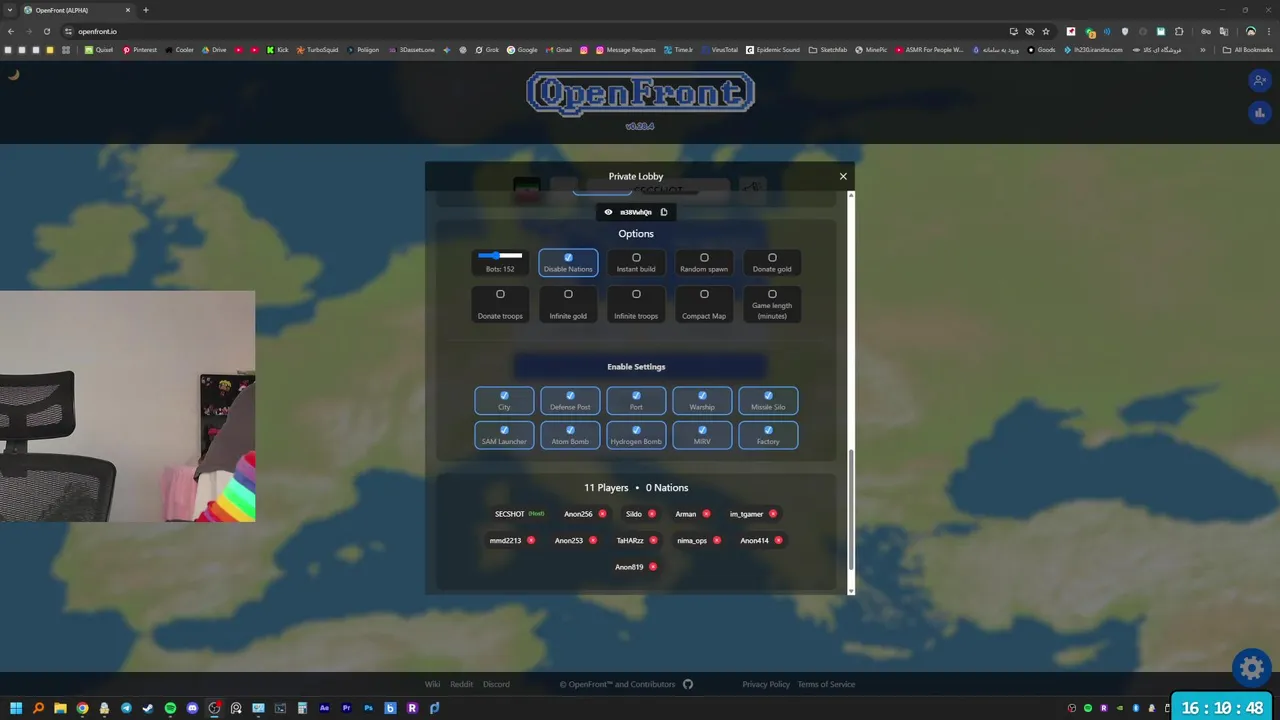Close the Private Lobby dialog
The height and width of the screenshot is (720, 1280).
pos(843,176)
